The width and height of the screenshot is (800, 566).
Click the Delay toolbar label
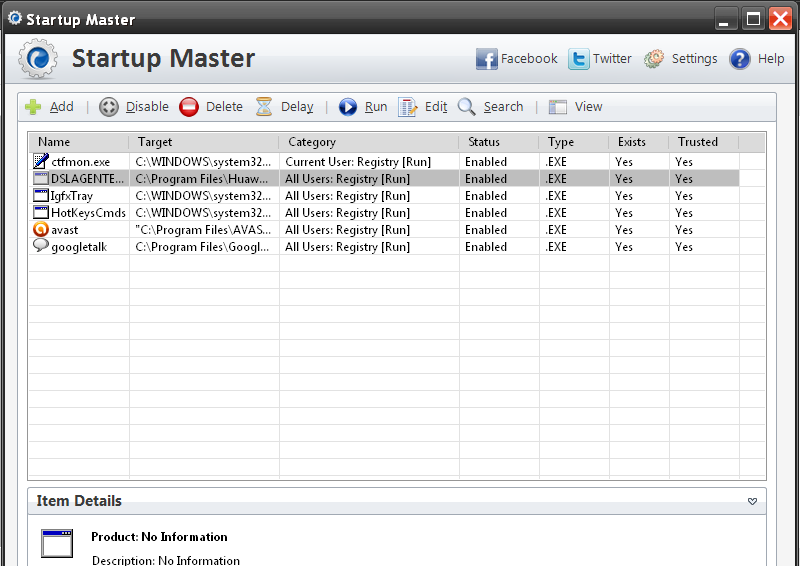(297, 107)
